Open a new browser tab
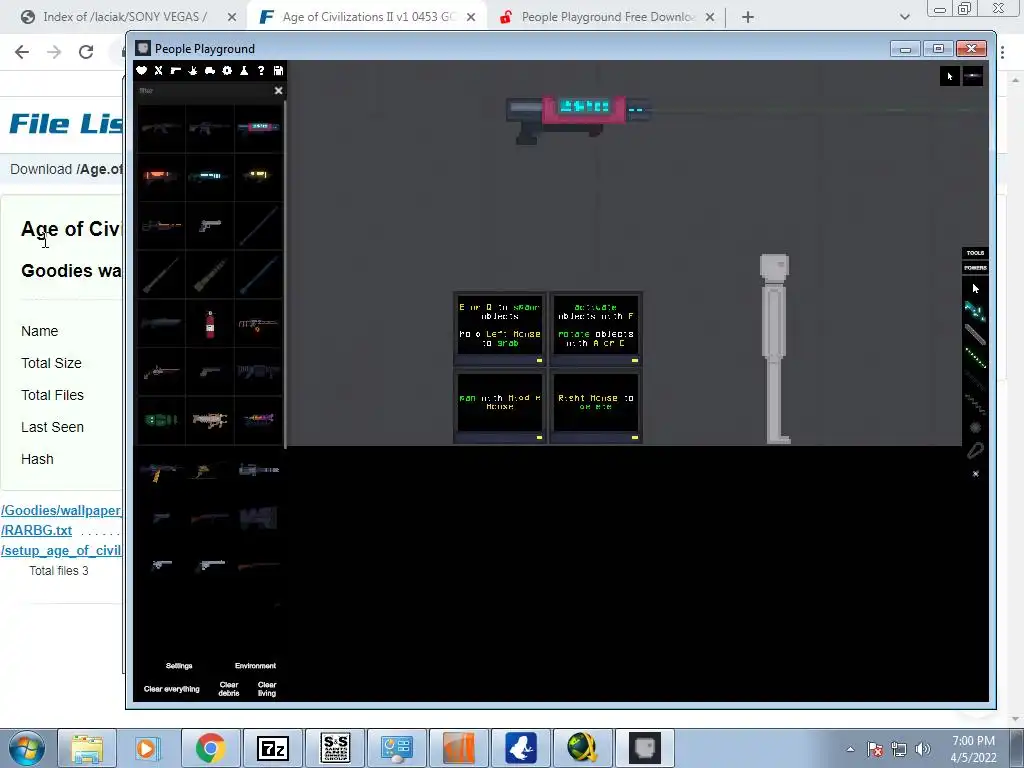 tap(748, 17)
